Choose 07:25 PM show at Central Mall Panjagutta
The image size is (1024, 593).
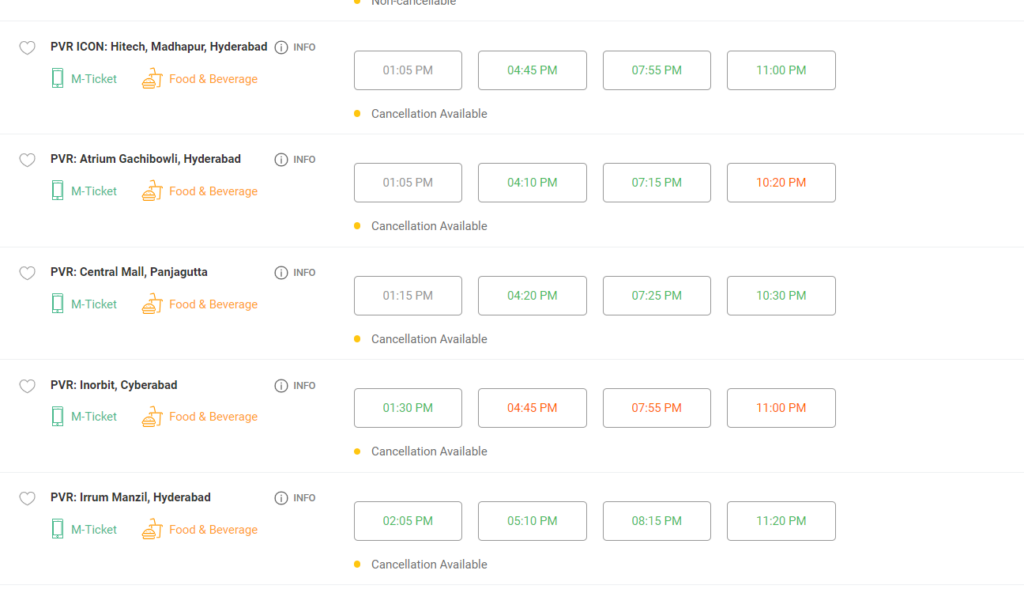click(x=656, y=295)
